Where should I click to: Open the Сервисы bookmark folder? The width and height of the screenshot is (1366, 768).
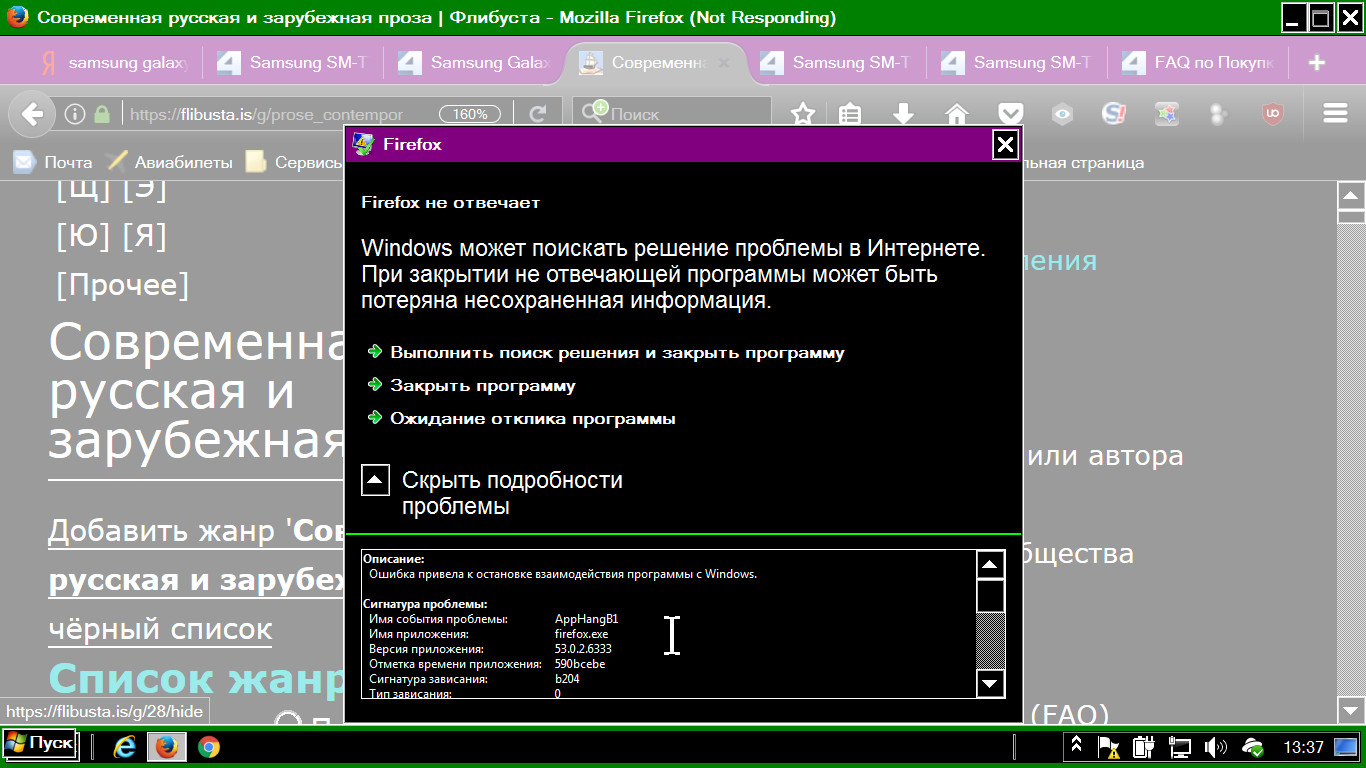pos(295,162)
